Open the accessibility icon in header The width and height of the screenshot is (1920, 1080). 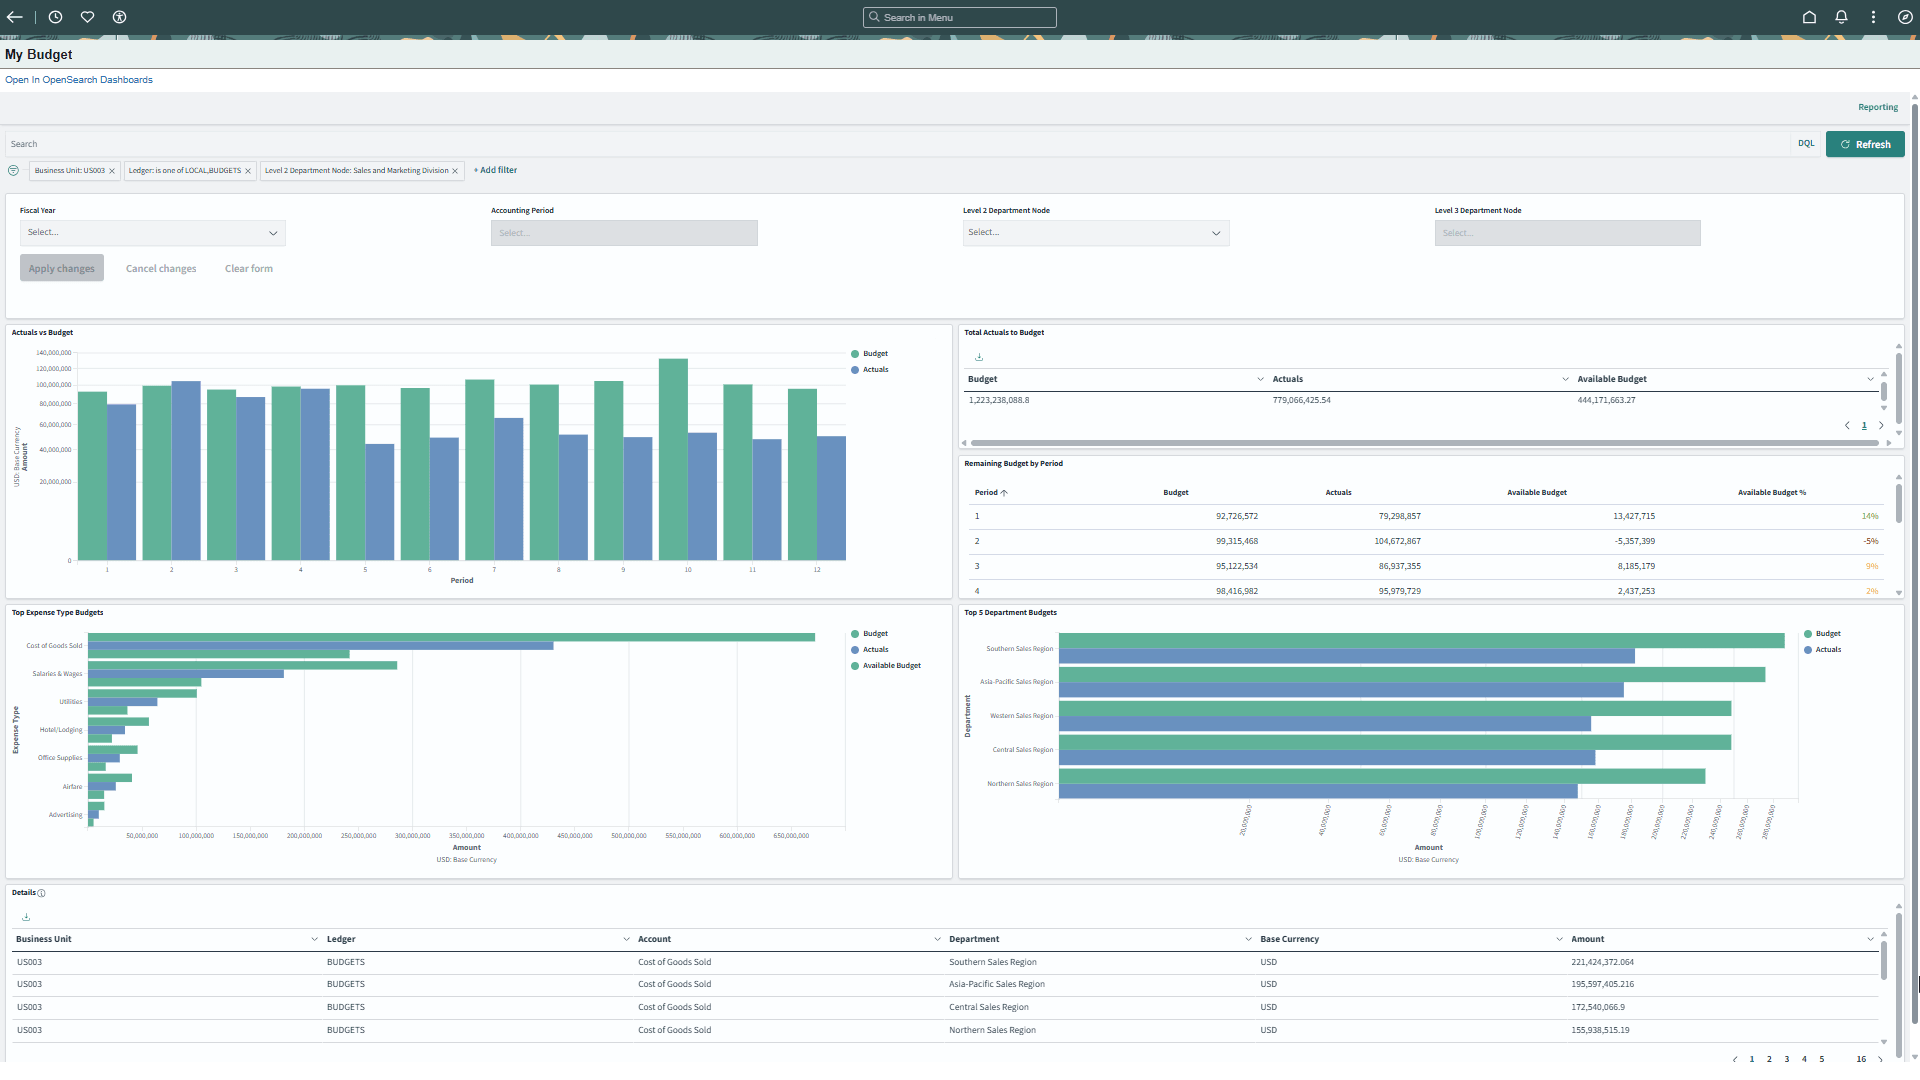(x=119, y=17)
